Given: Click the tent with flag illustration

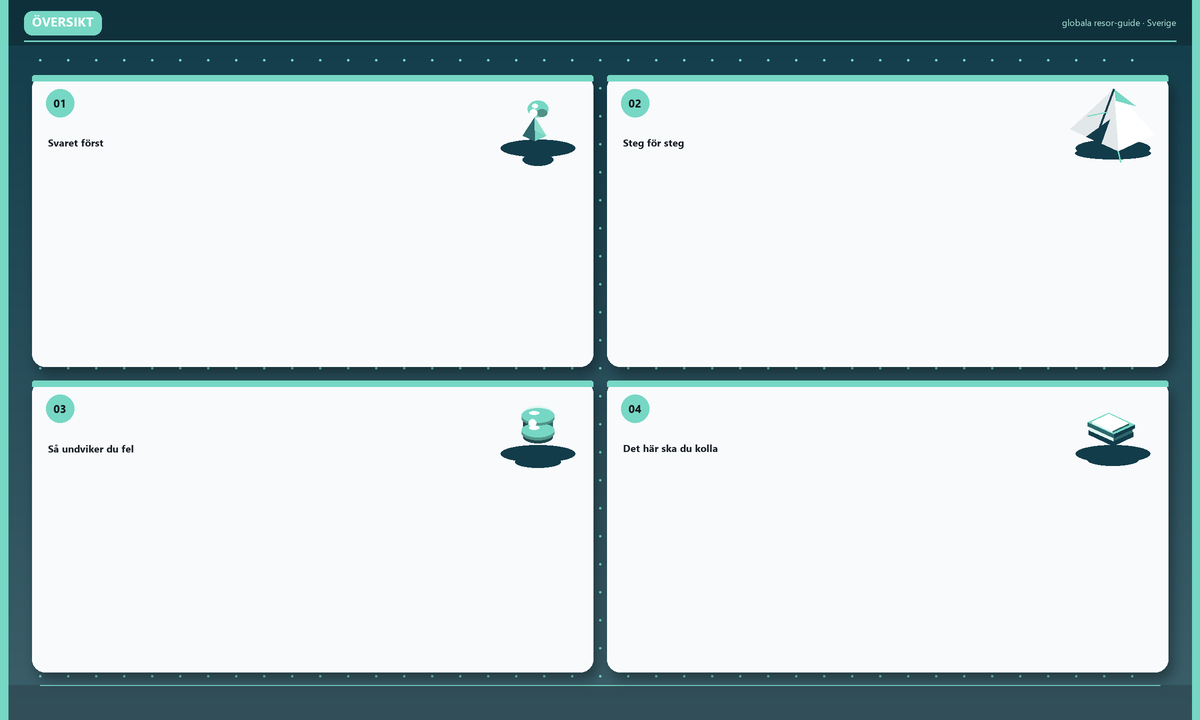Looking at the screenshot, I should point(1113,125).
